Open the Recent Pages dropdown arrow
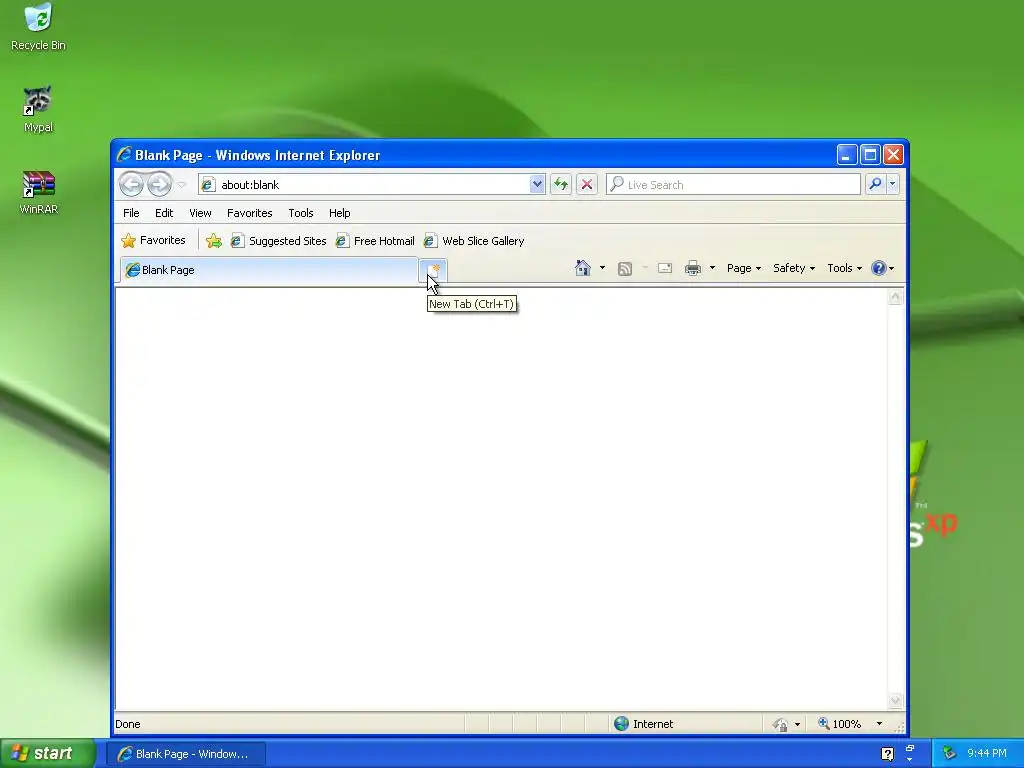 [x=182, y=185]
